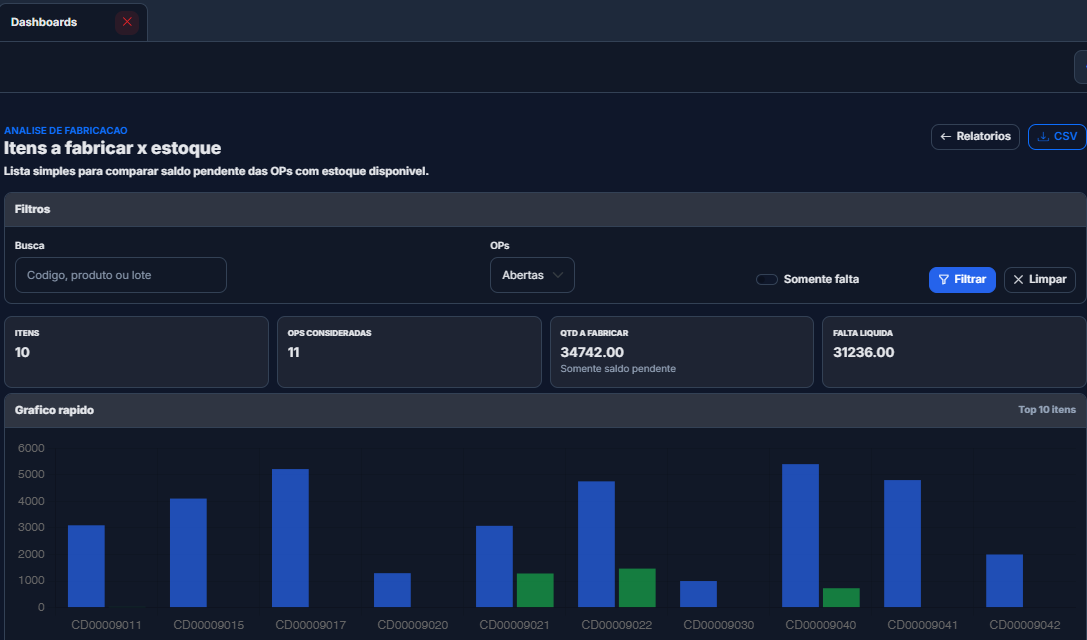
Task: Select the blue bar for CD00009042
Action: tap(1005, 581)
